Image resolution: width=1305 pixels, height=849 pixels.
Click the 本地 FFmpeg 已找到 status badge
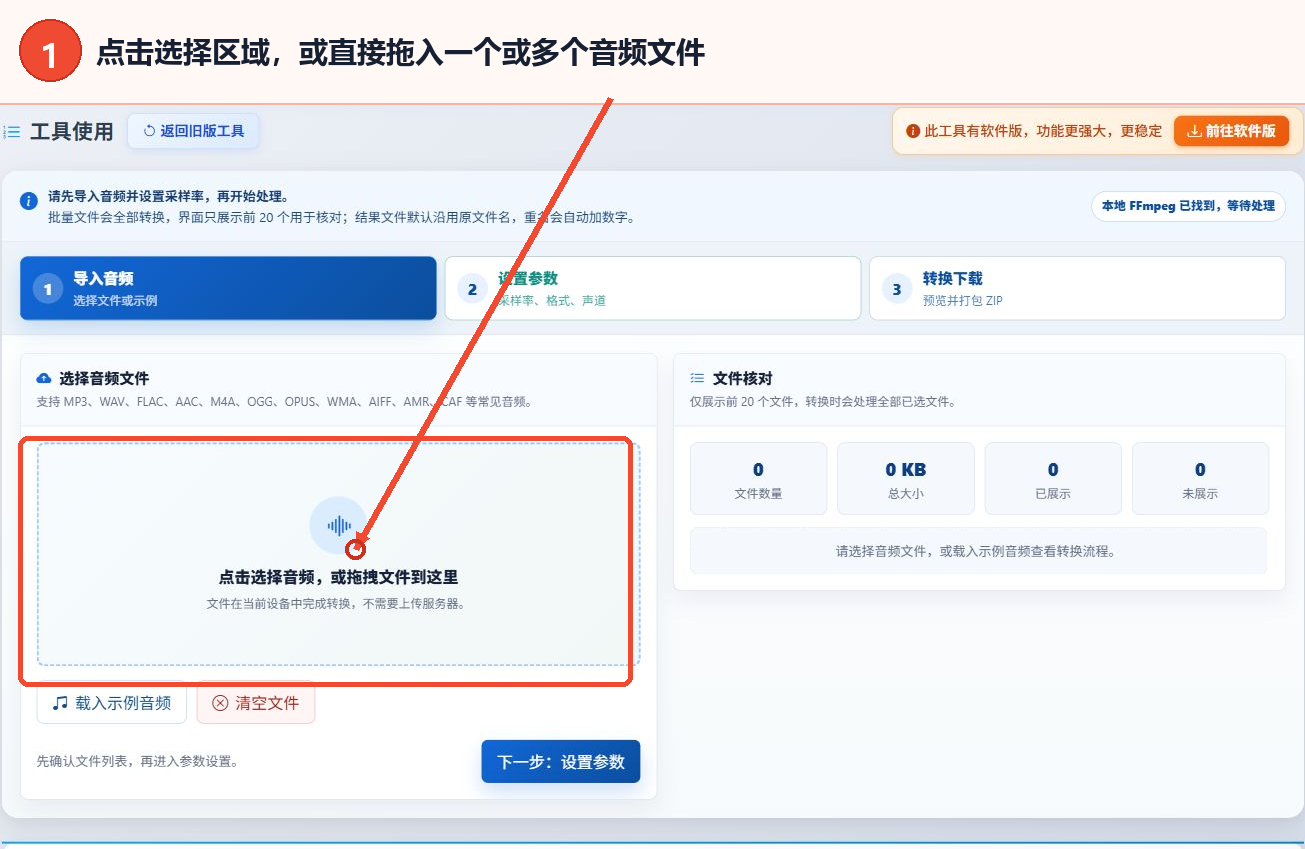tap(1188, 206)
